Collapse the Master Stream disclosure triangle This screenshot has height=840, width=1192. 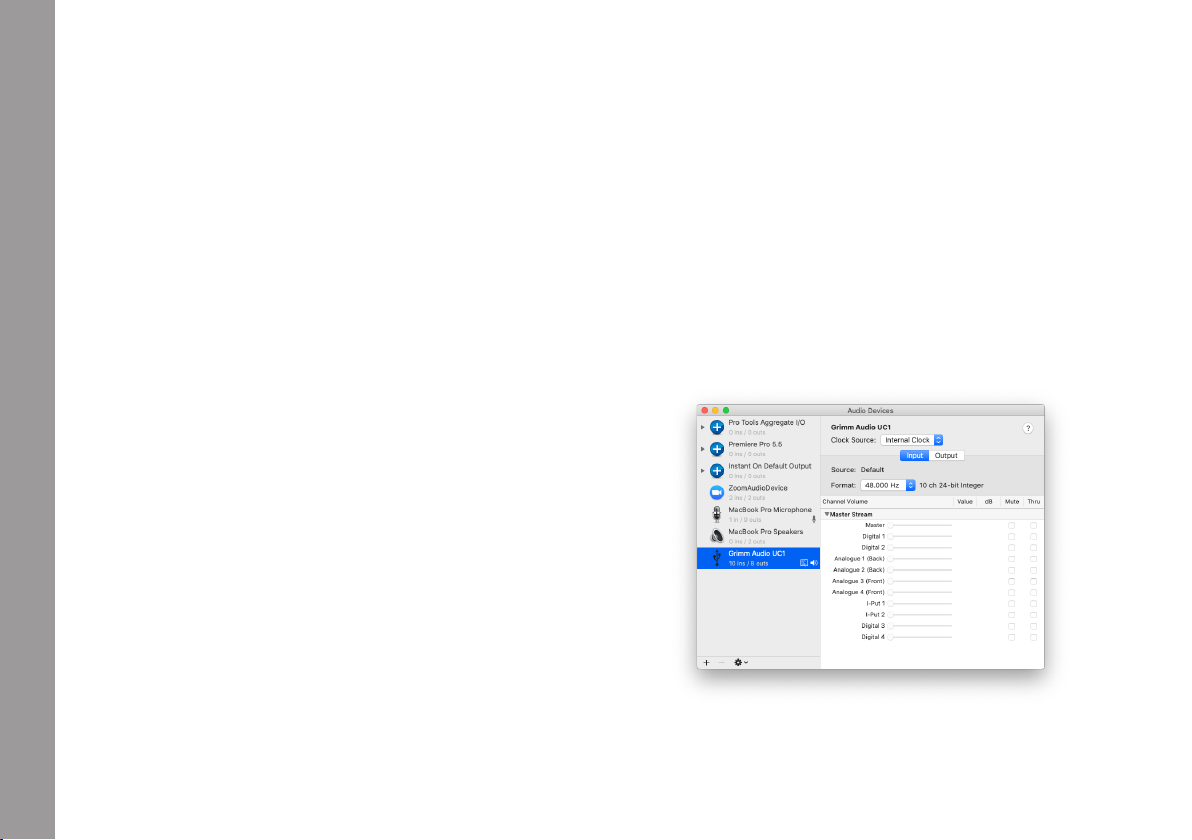pos(827,515)
